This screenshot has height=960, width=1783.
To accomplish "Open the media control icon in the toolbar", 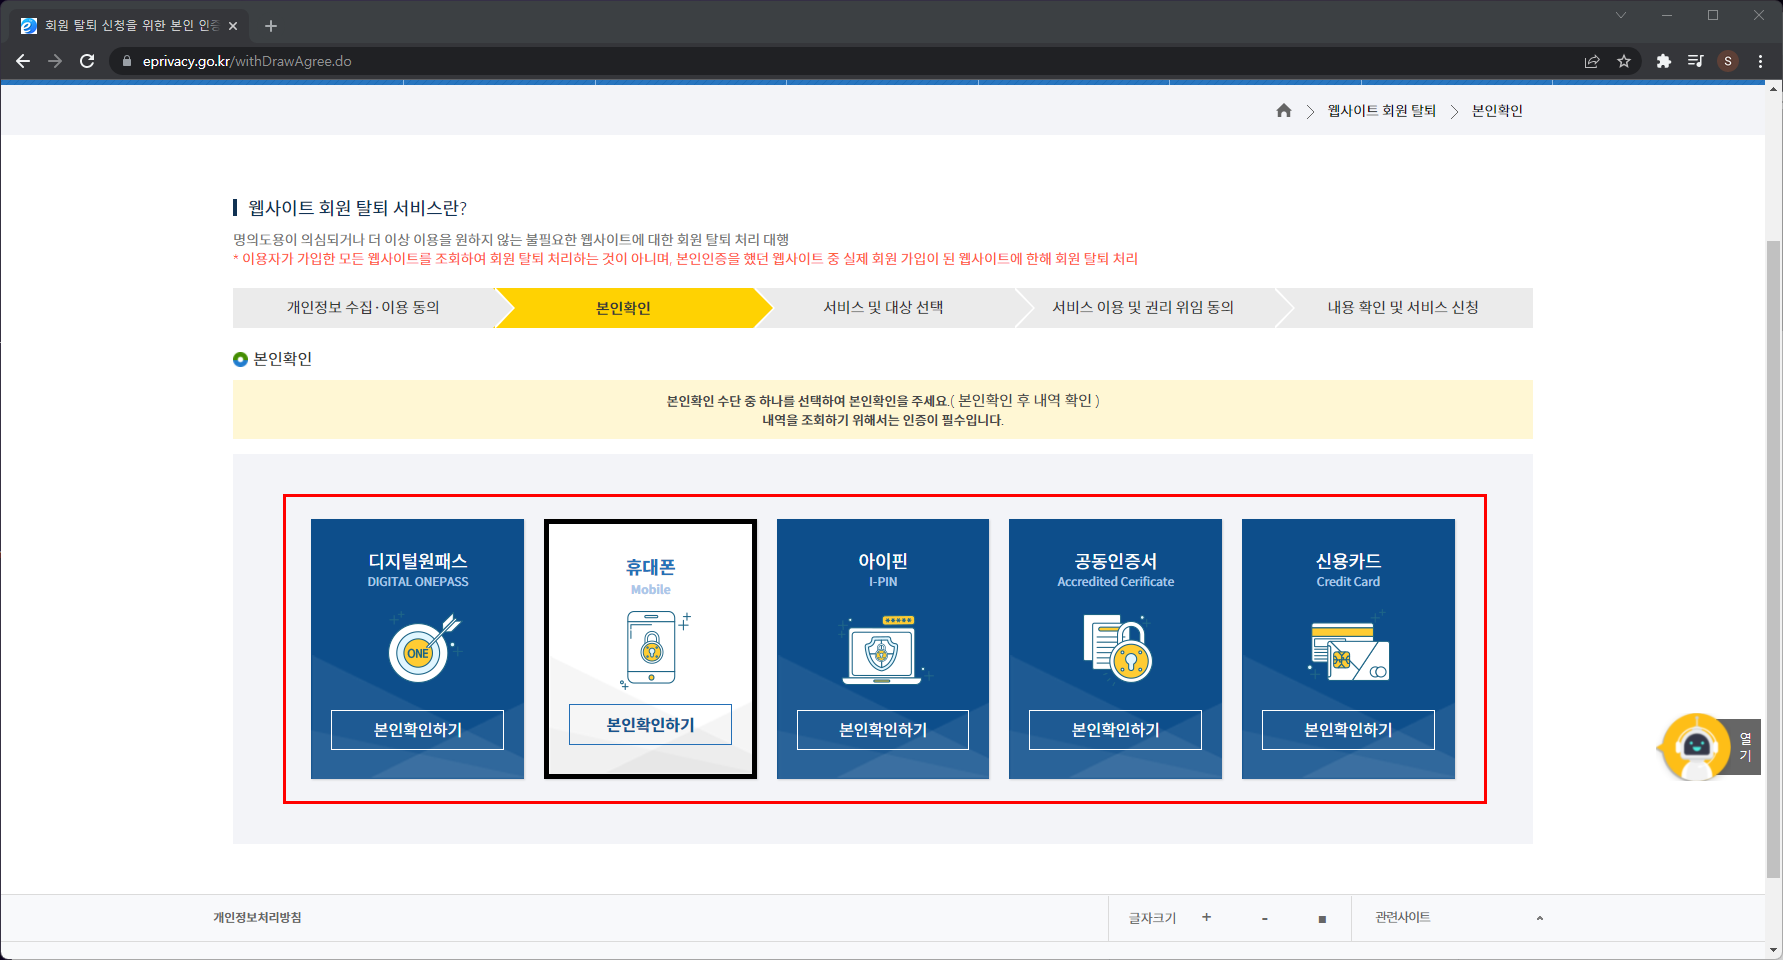I will pos(1695,61).
